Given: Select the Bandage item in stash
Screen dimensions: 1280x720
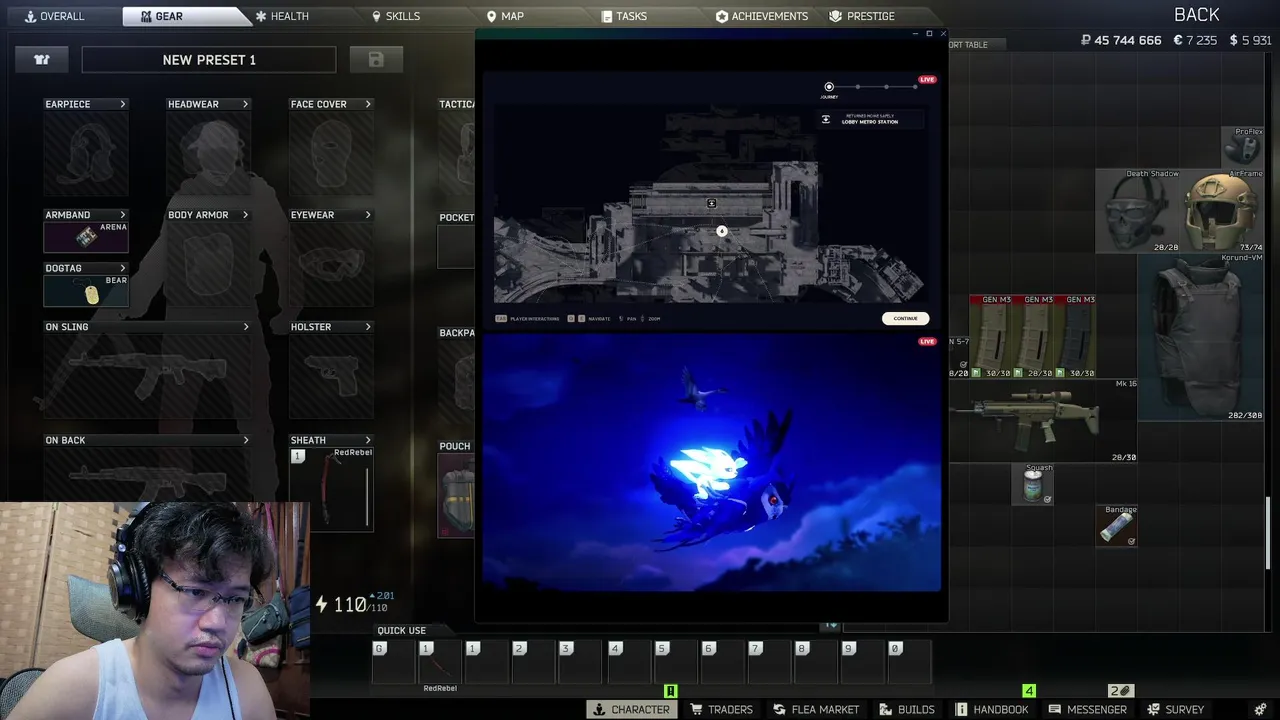Looking at the screenshot, I should (1117, 526).
